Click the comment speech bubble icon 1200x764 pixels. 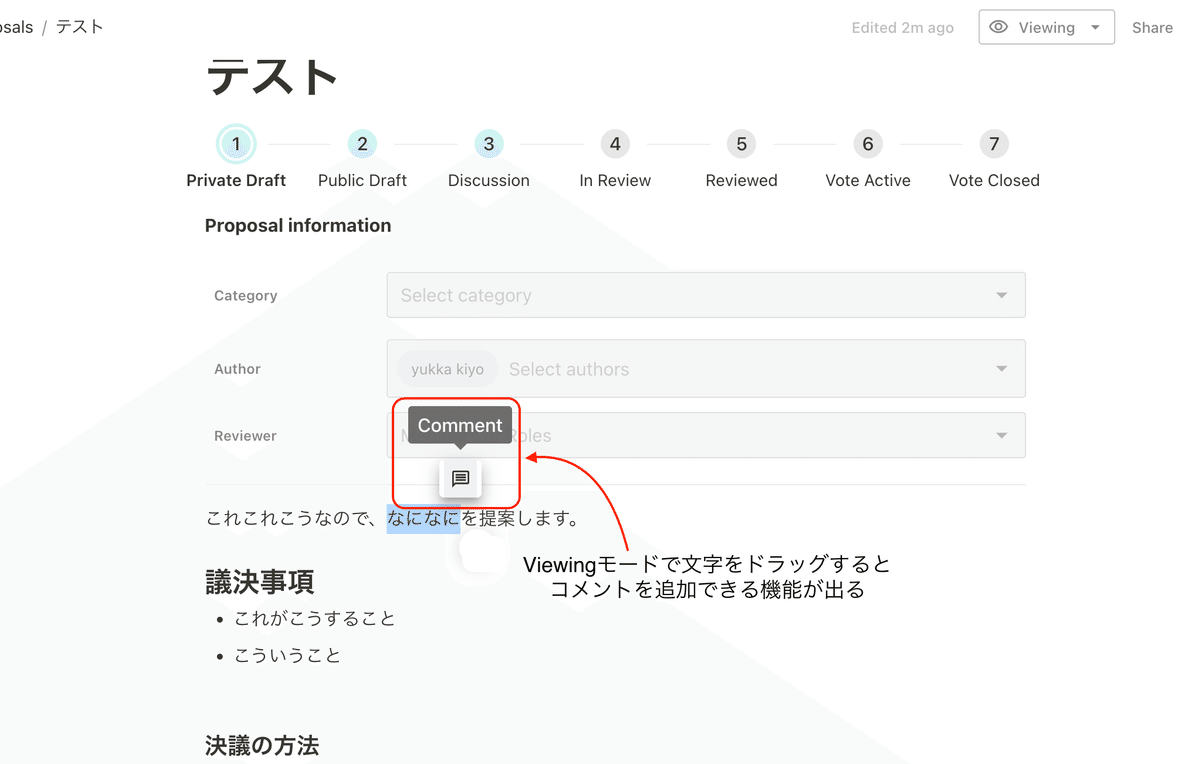(x=459, y=478)
